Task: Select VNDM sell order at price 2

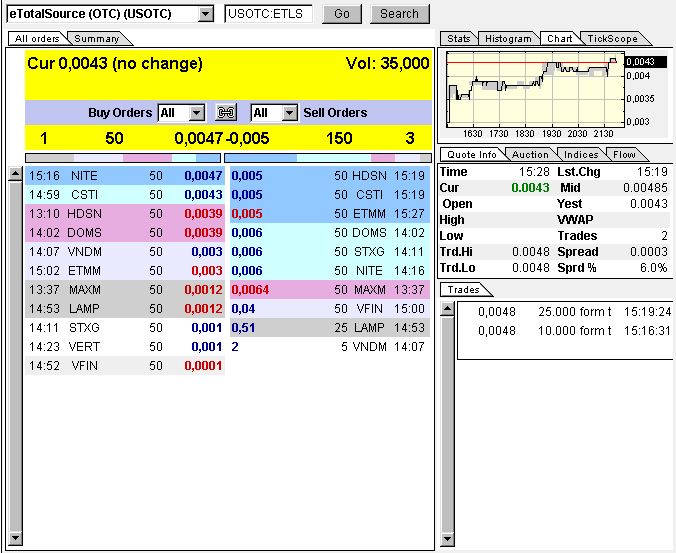Action: [x=330, y=347]
